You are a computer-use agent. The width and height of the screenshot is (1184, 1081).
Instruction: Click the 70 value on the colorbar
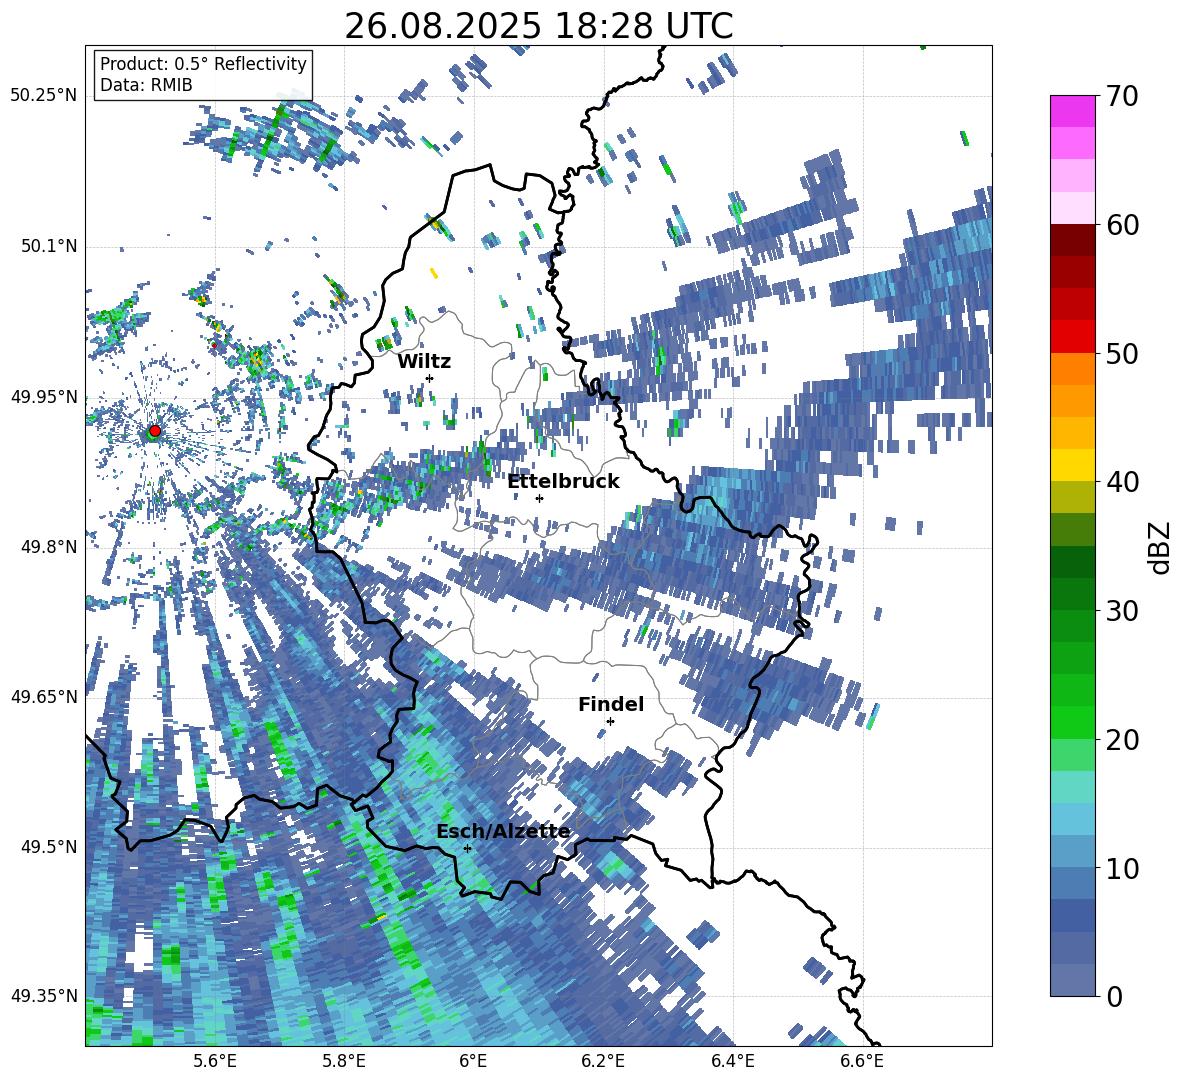[x=1121, y=96]
